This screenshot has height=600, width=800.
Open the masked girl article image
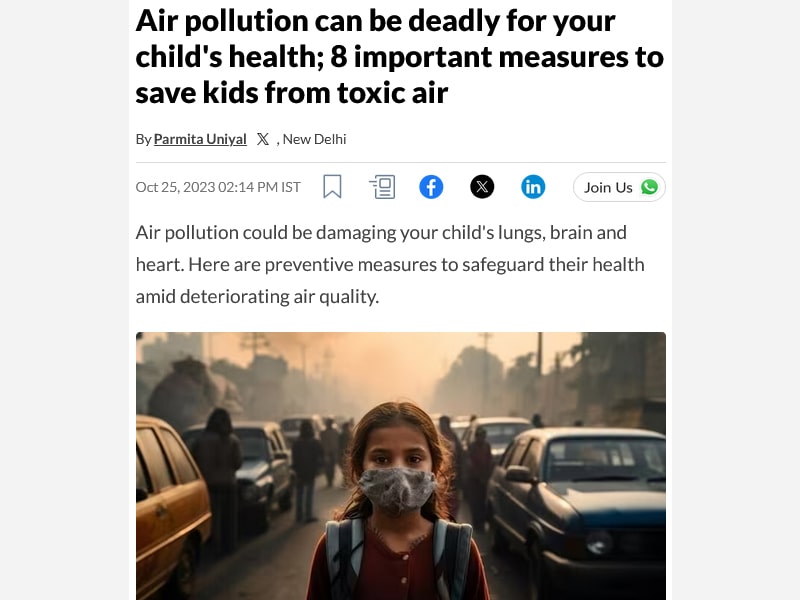pyautogui.click(x=401, y=466)
